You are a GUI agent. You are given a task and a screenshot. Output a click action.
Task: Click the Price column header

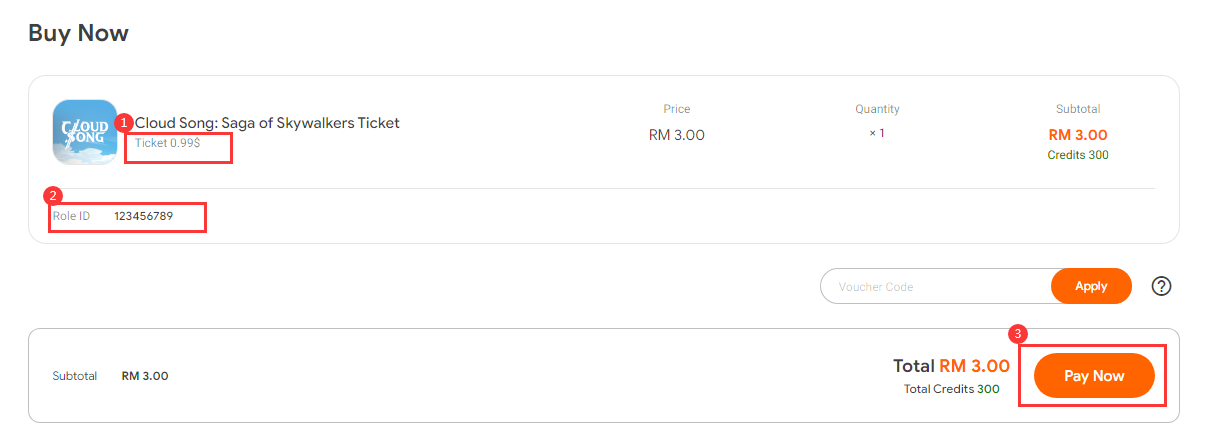[x=677, y=109]
